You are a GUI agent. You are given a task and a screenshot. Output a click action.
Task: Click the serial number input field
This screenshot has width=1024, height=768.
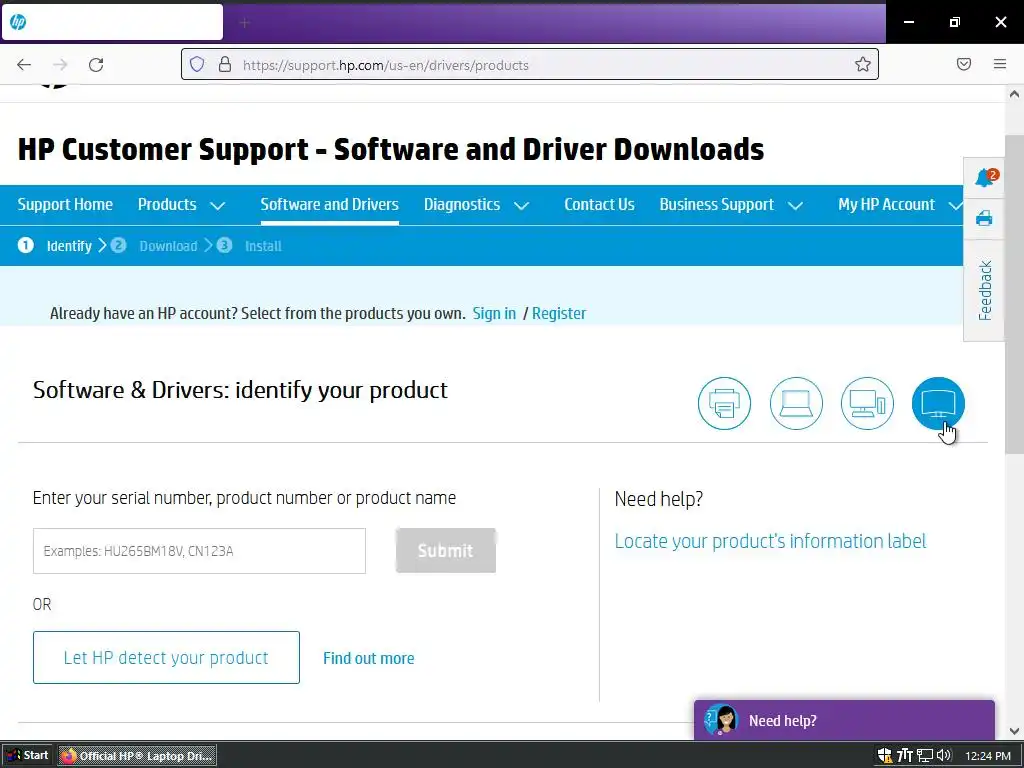[x=199, y=551]
